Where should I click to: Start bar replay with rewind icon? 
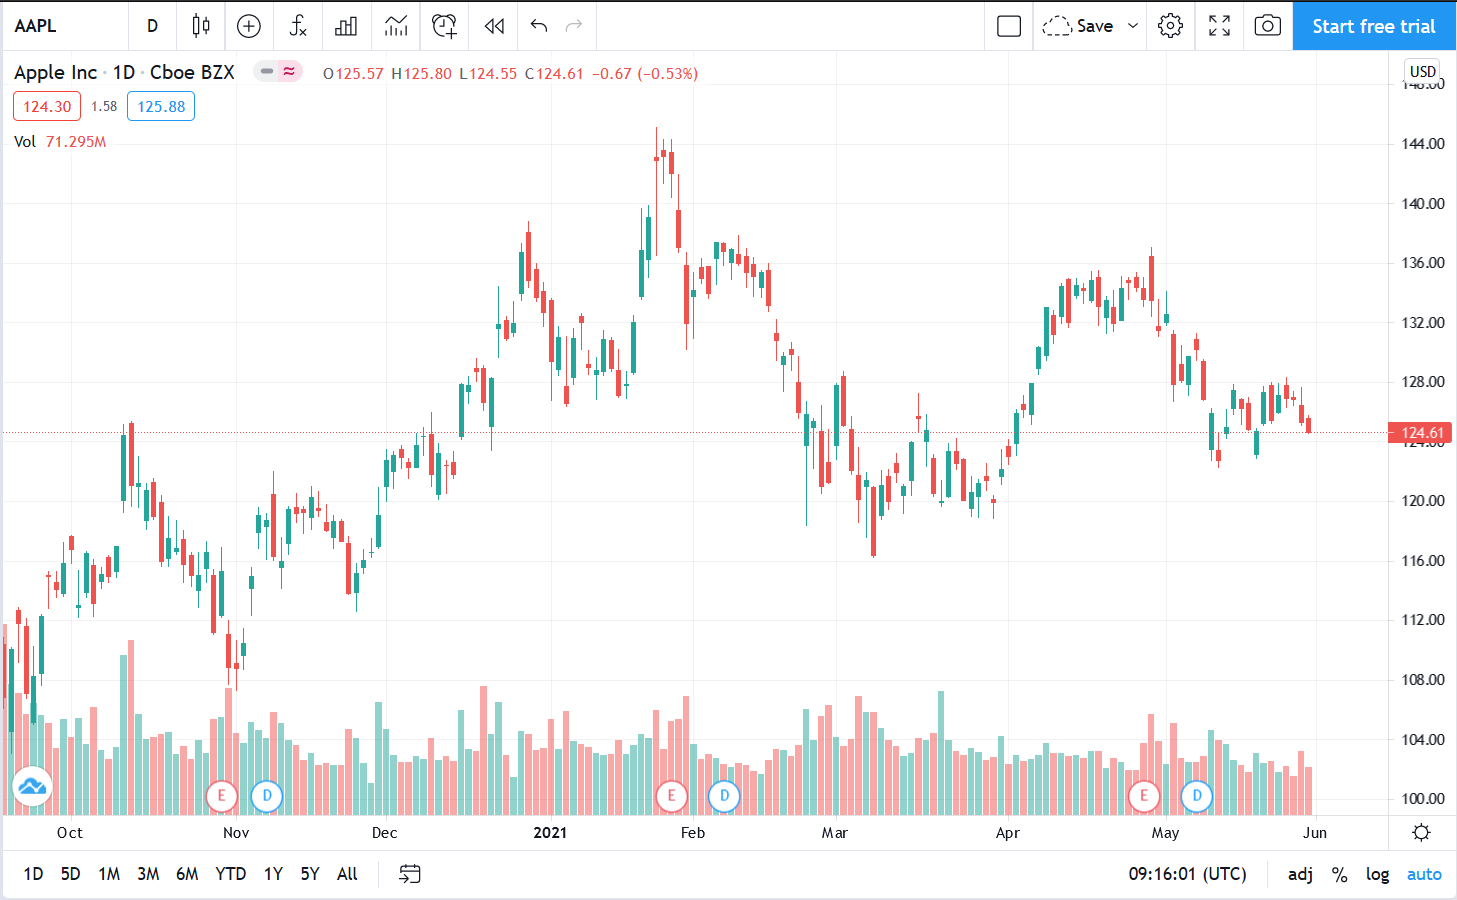[494, 26]
